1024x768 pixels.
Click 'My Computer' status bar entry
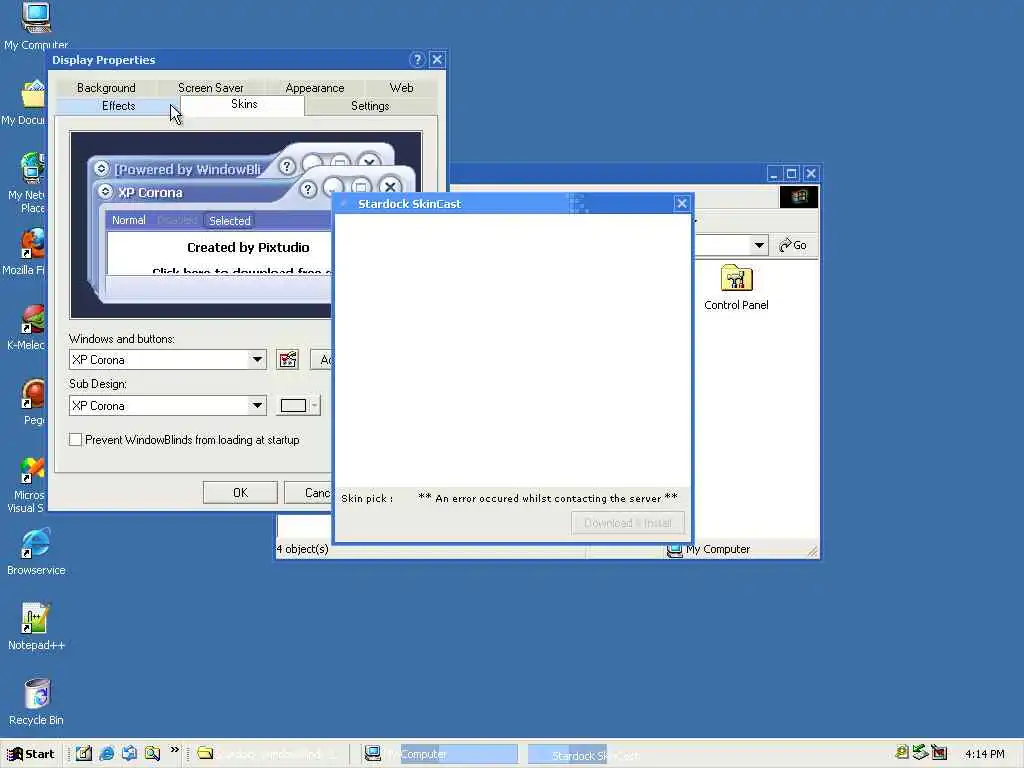click(x=709, y=549)
